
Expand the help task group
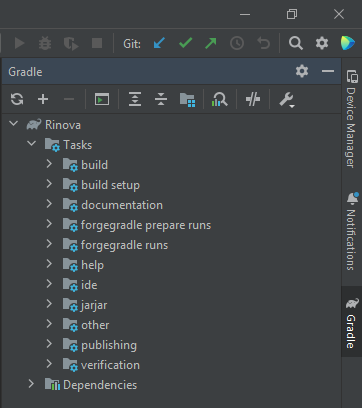(49, 264)
